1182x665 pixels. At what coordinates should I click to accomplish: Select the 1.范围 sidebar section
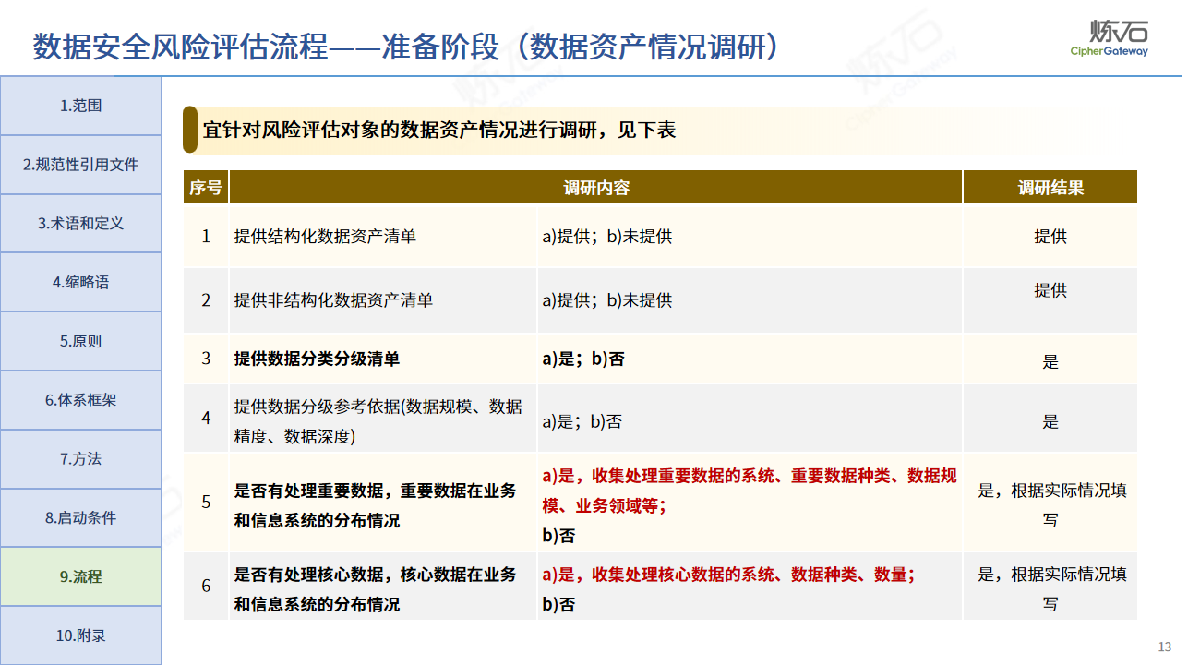pos(81,106)
